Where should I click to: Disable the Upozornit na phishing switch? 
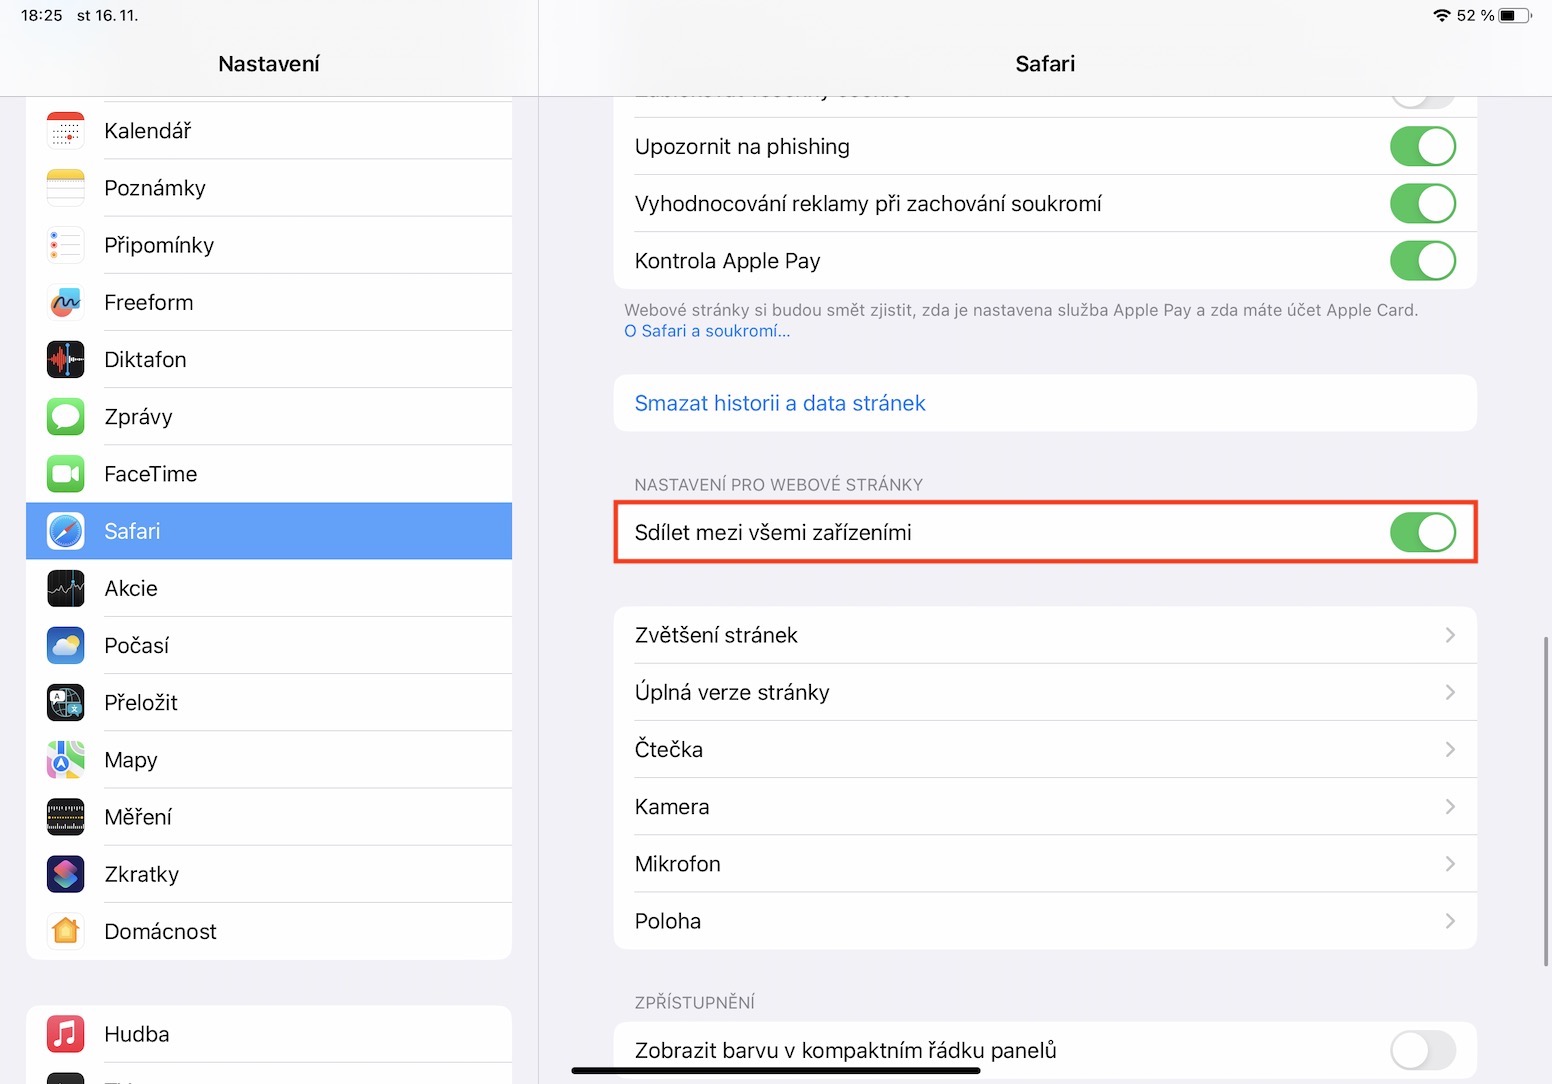[x=1422, y=147]
